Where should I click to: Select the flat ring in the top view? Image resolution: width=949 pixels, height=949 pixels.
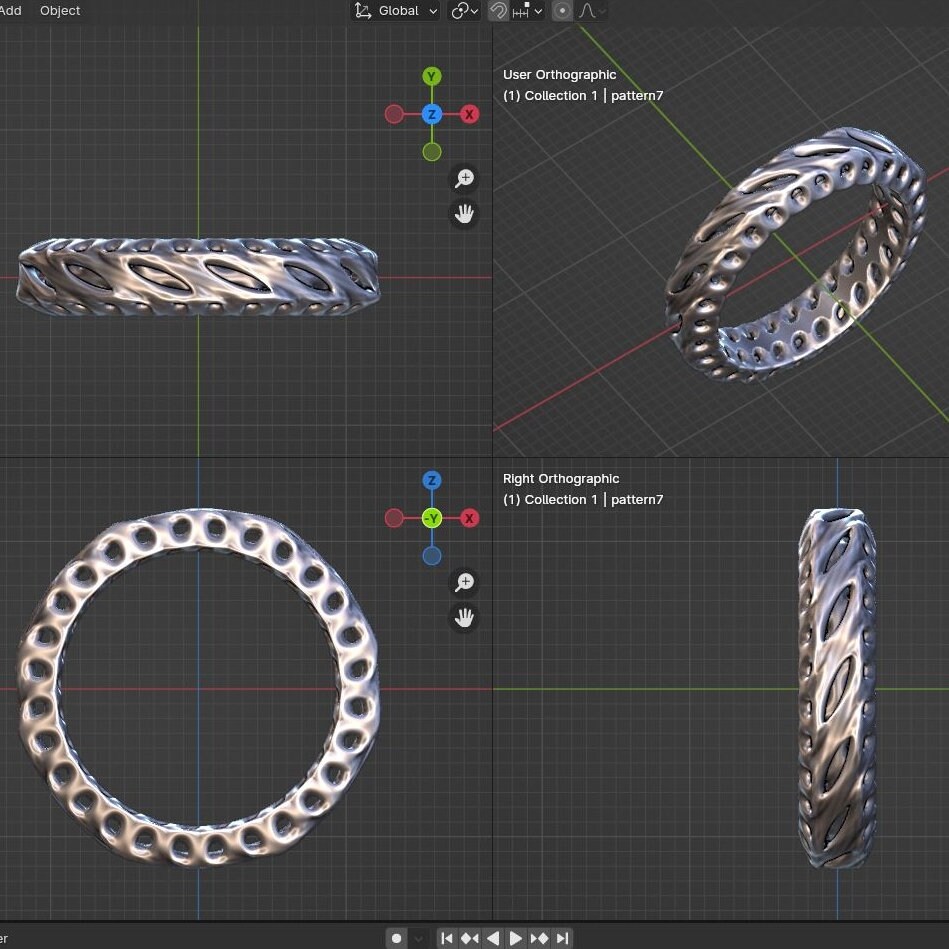[198, 277]
